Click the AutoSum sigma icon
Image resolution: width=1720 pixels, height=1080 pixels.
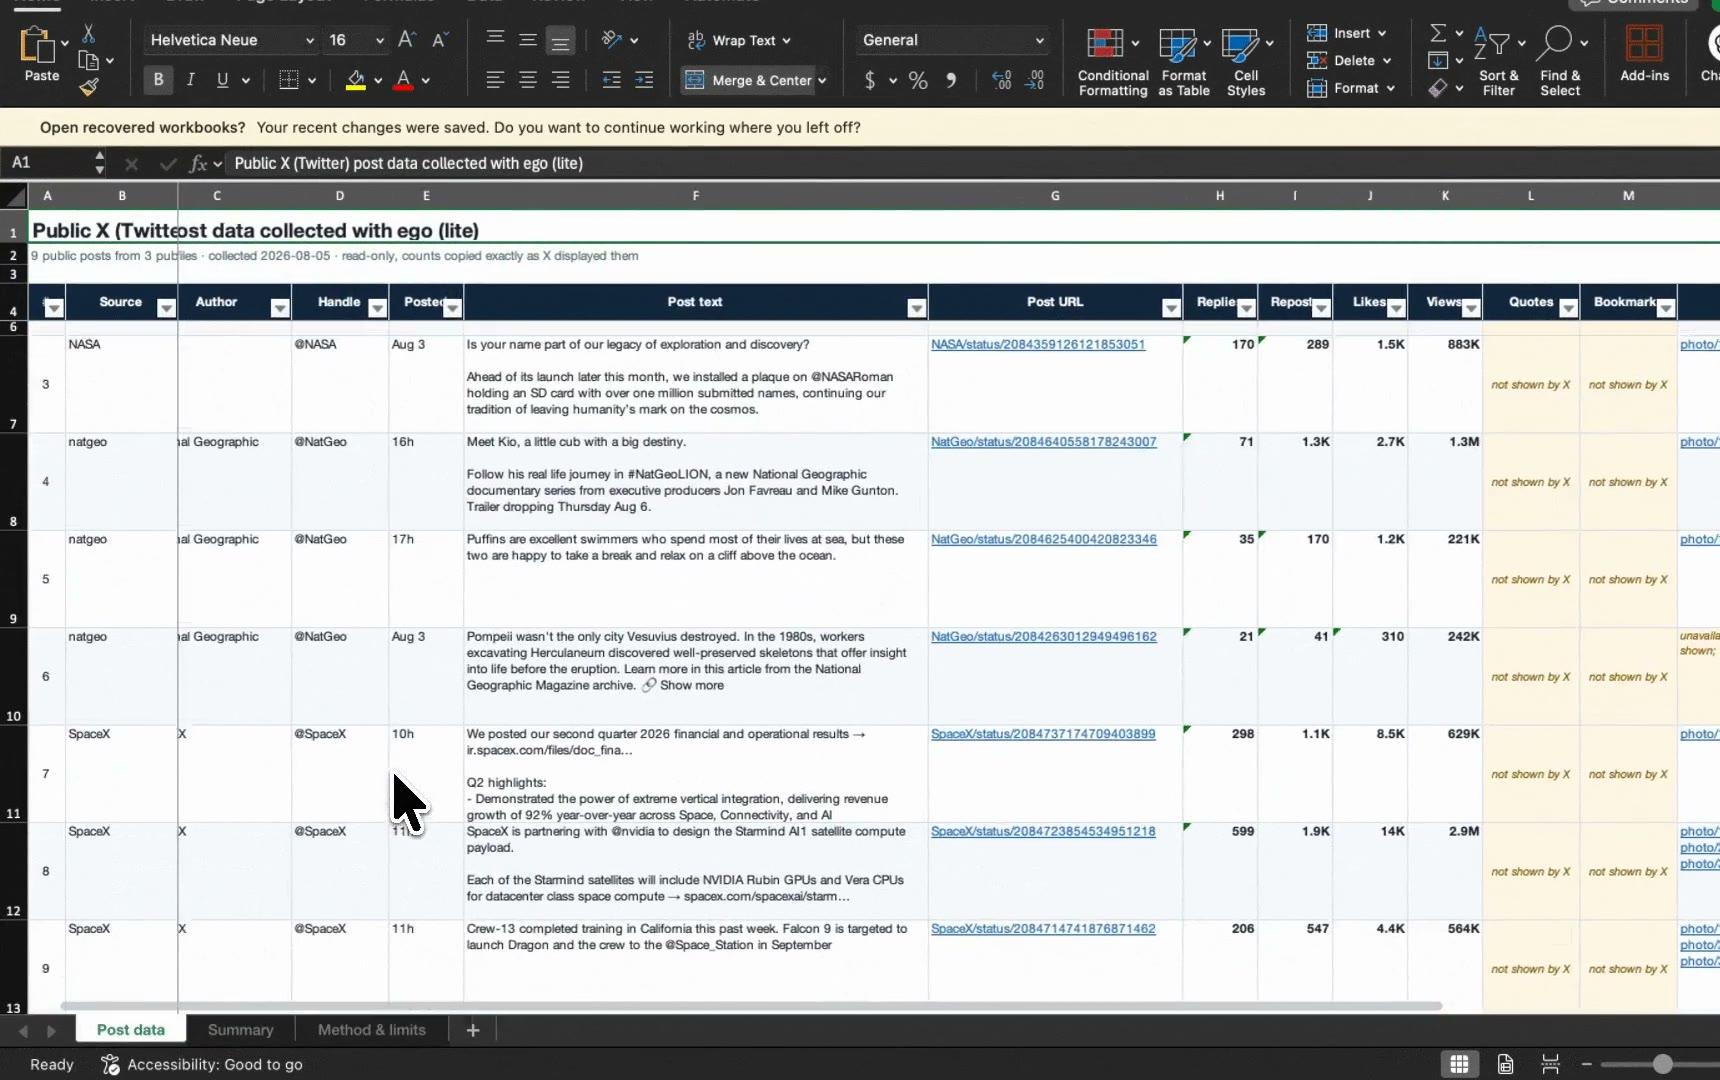(1438, 34)
